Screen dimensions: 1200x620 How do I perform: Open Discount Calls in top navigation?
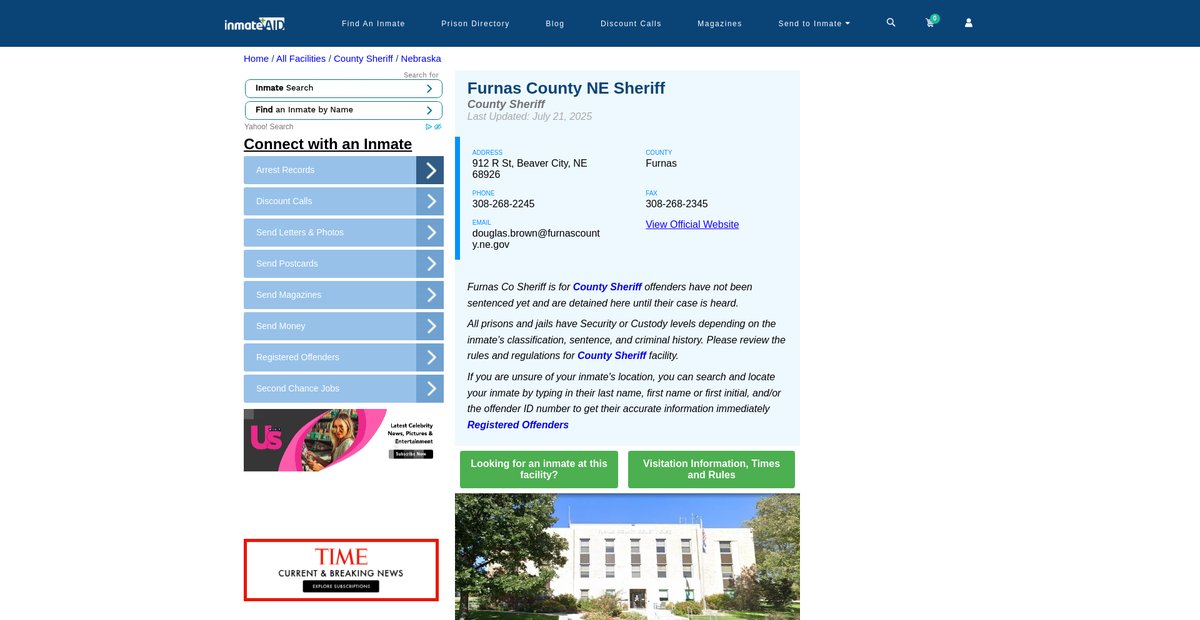[631, 23]
